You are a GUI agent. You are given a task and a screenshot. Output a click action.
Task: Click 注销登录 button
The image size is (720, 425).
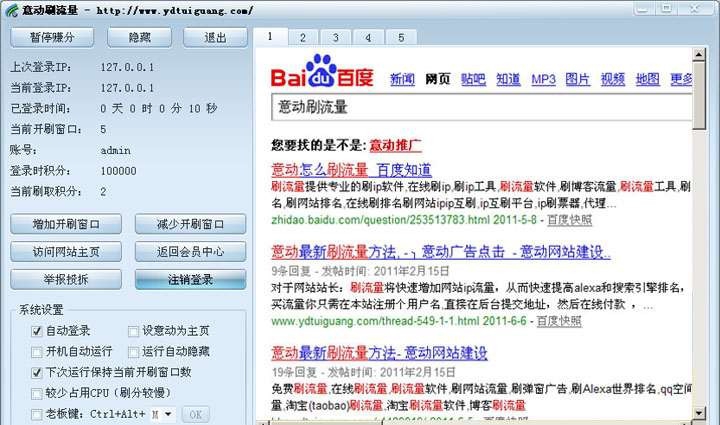191,280
